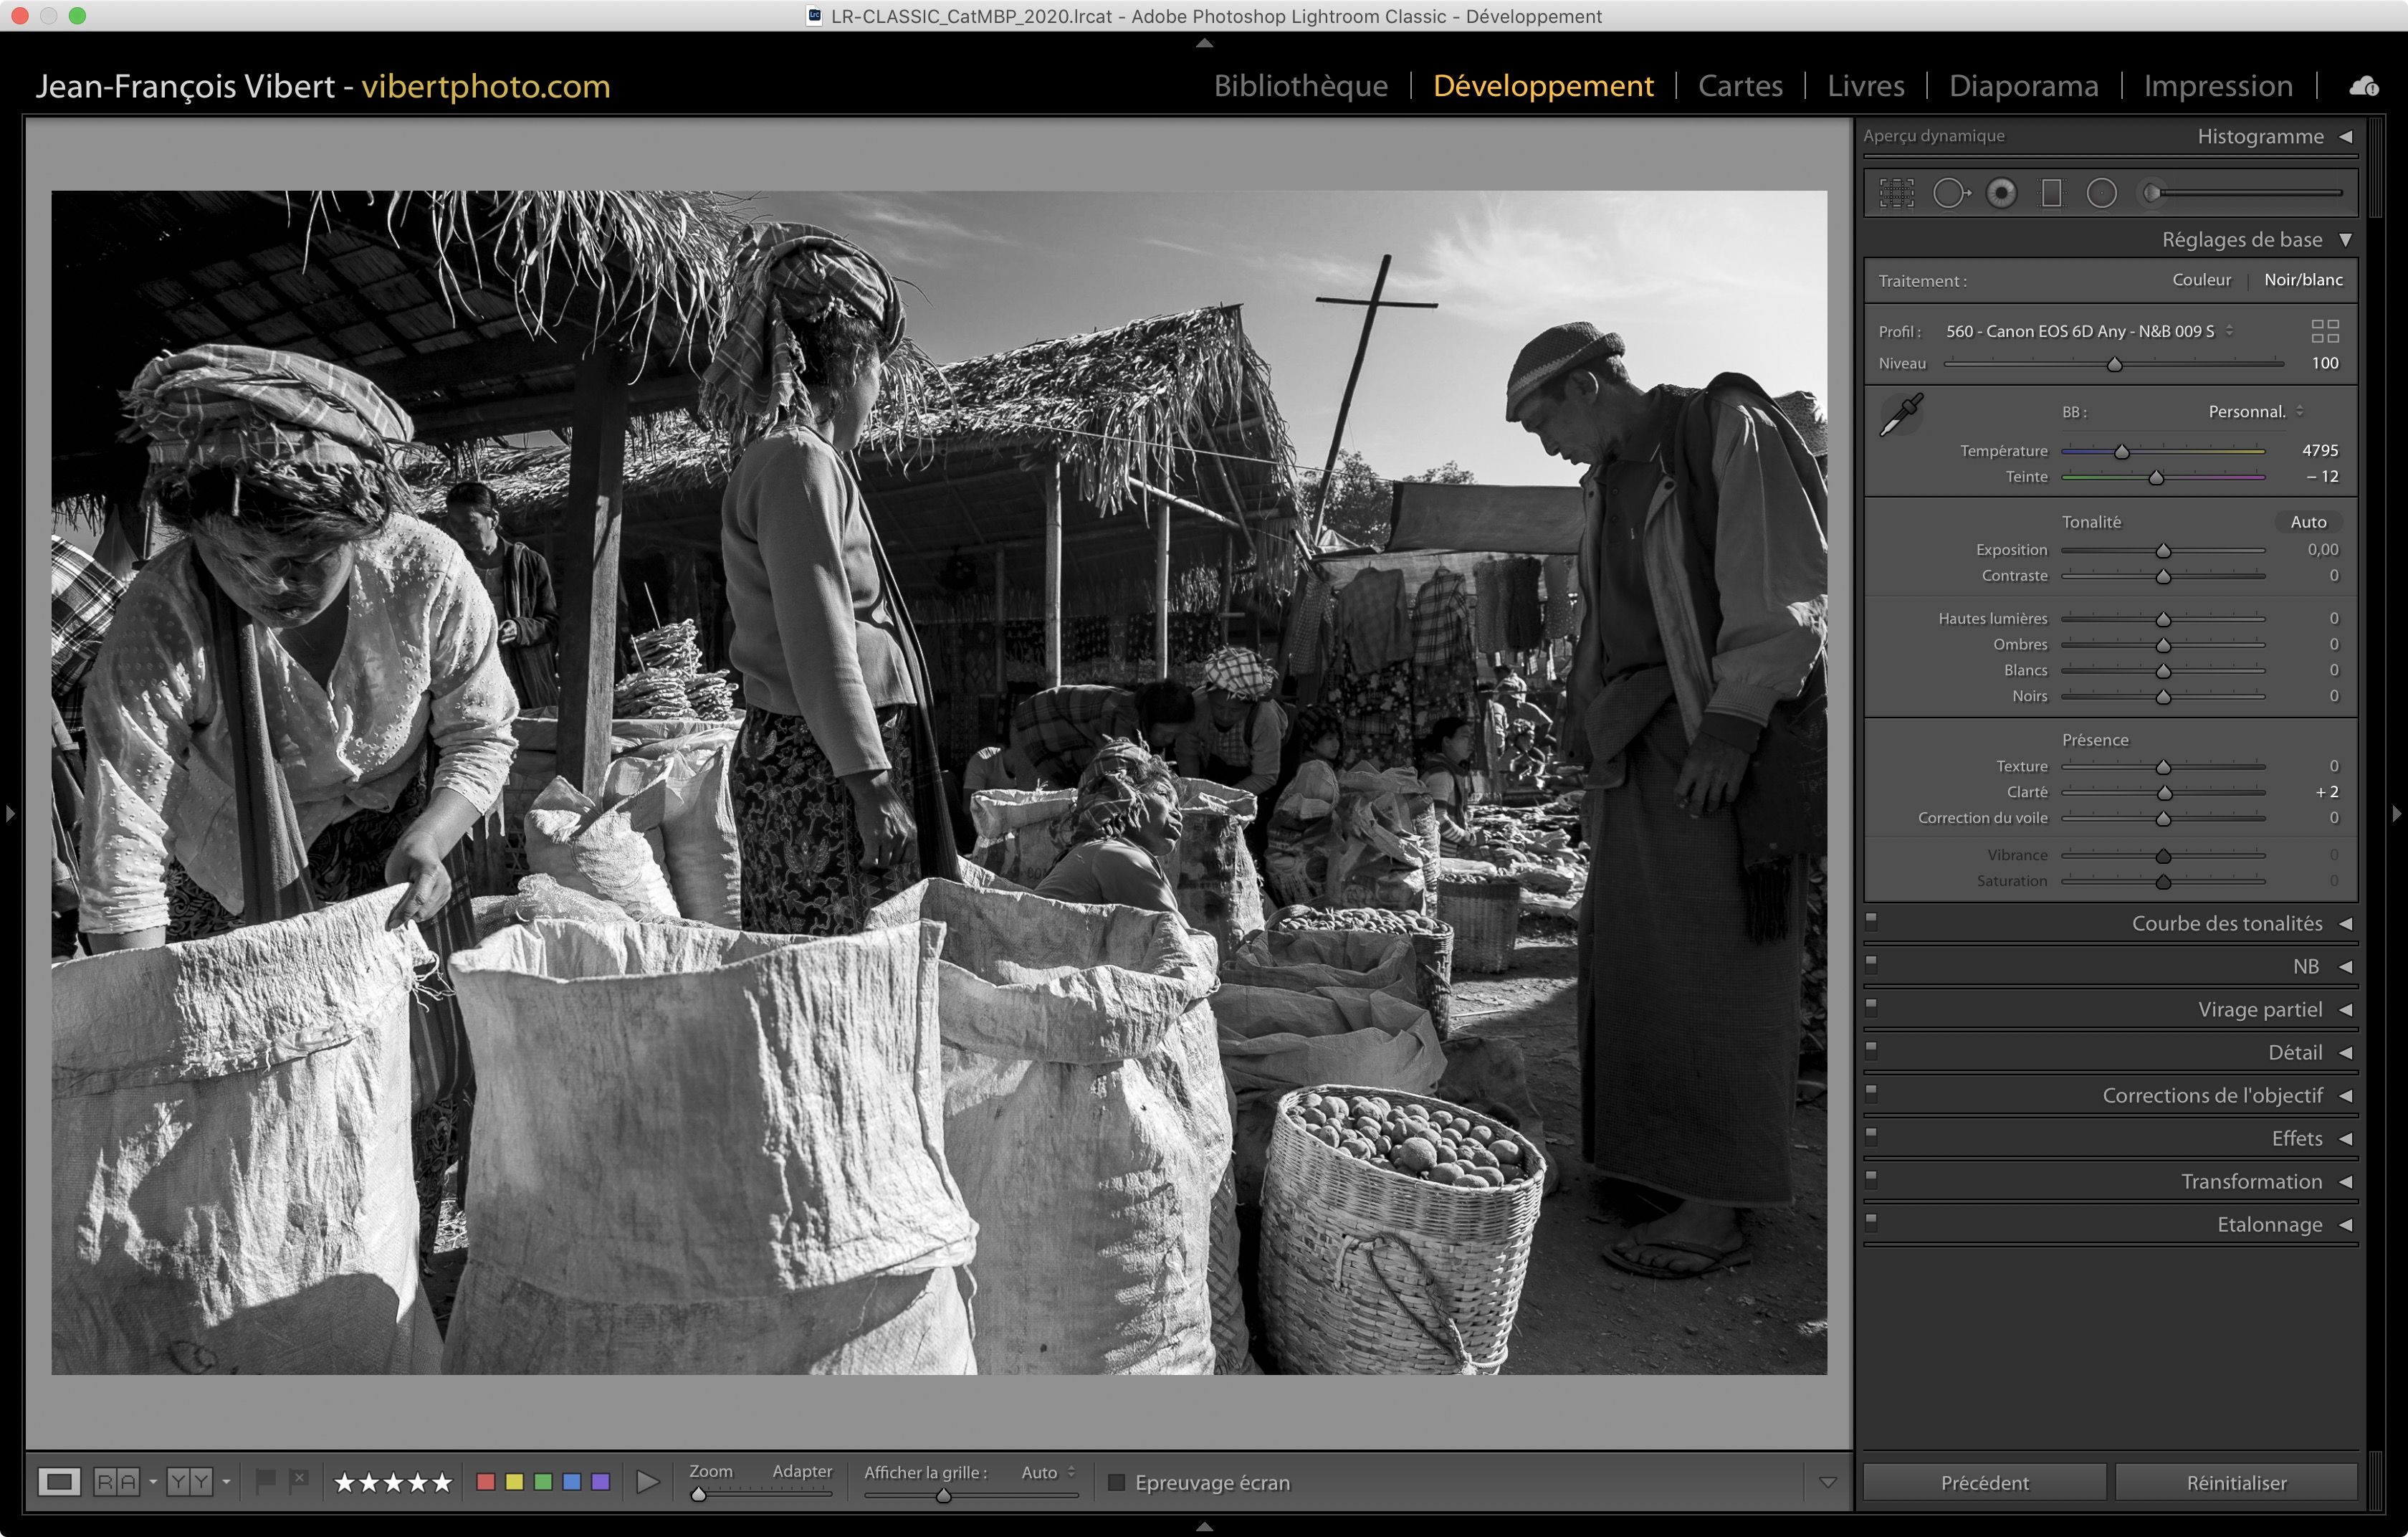Select the Red Eye Correction tool
The image size is (2408, 1537).
[2001, 193]
